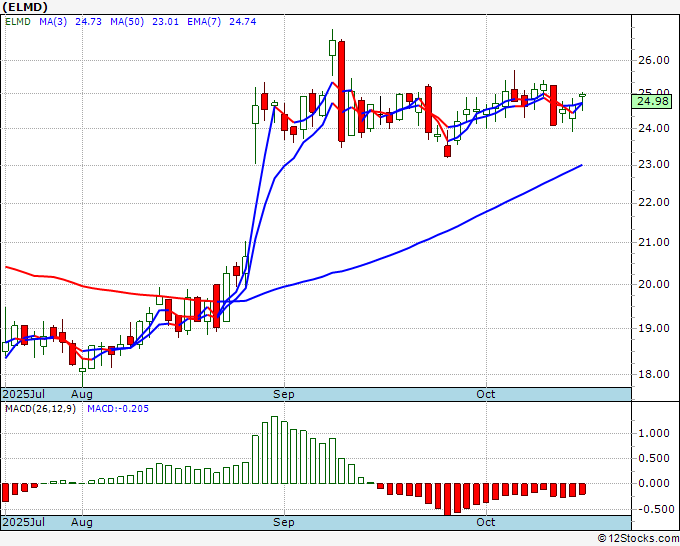The width and height of the screenshot is (680, 546).
Task: Click the (ELMD) chart title
Action: coord(25,7)
